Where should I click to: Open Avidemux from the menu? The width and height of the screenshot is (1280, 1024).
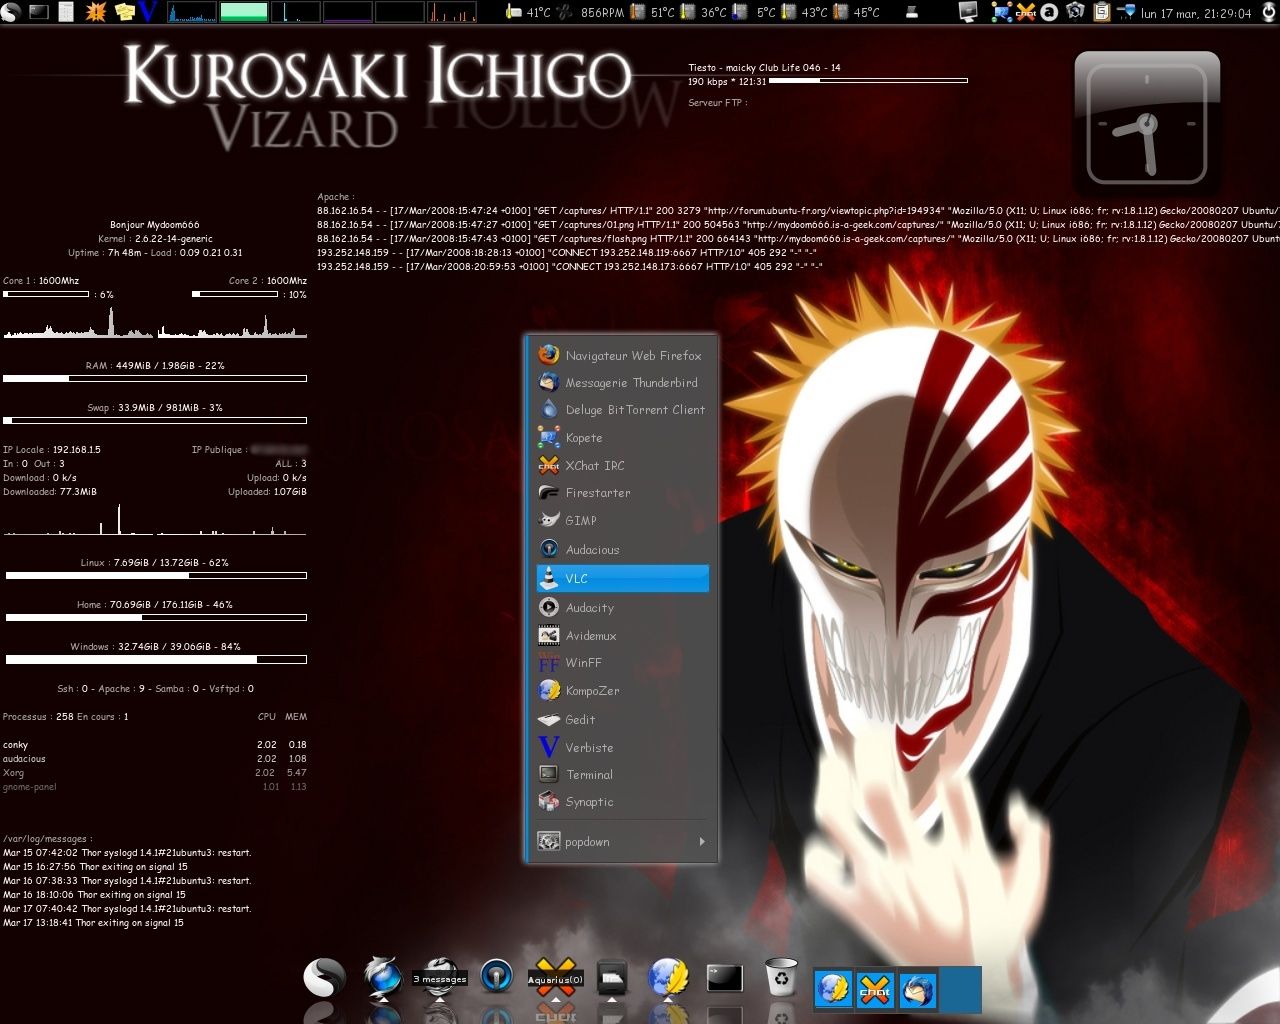pyautogui.click(x=622, y=635)
